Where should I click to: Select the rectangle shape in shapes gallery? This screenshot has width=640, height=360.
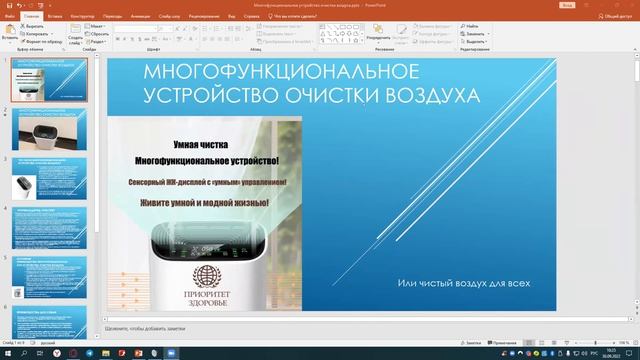click(343, 27)
